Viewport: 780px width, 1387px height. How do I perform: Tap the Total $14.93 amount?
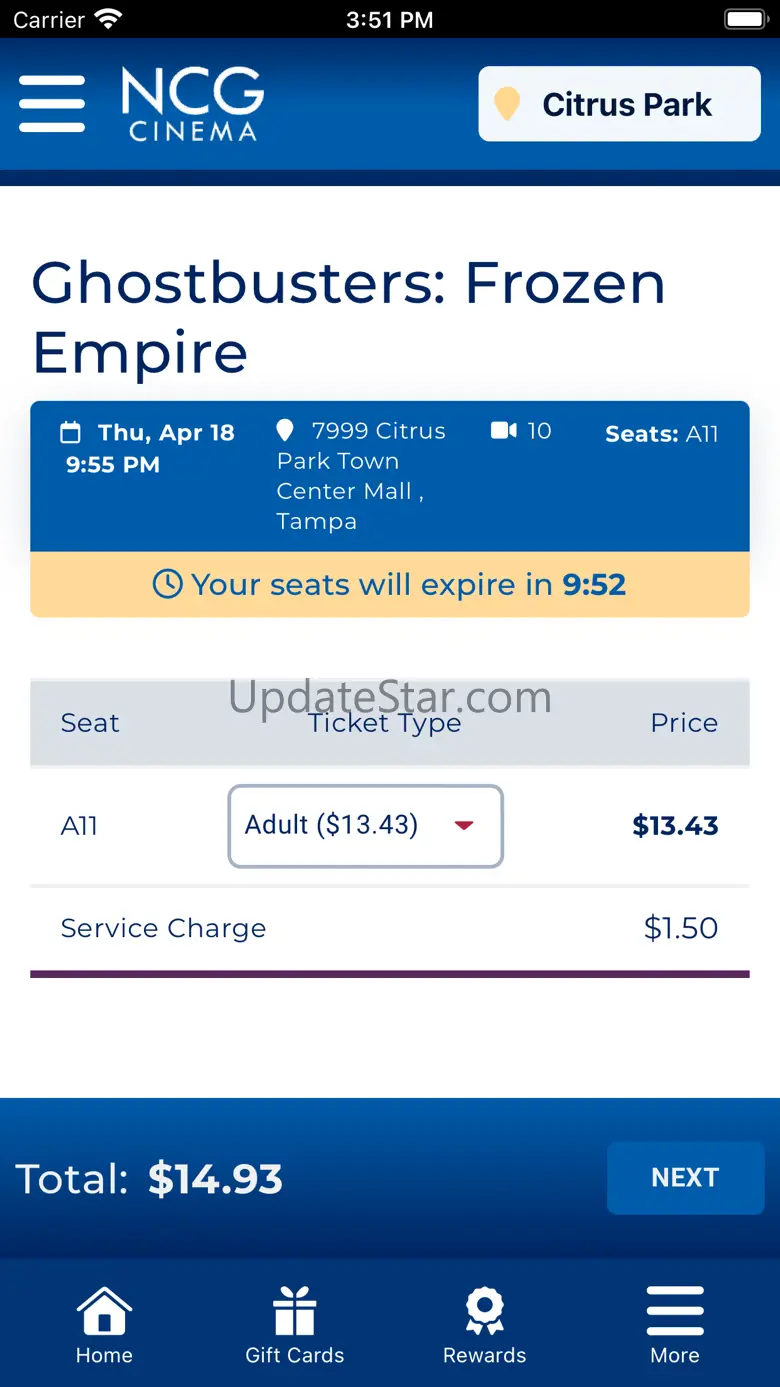215,1179
